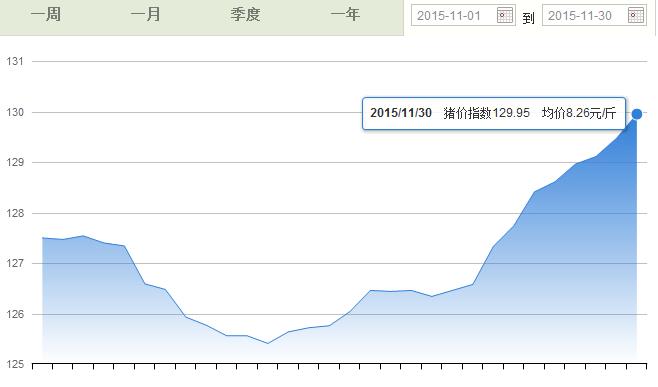Click the chart line start point at left

click(x=43, y=238)
